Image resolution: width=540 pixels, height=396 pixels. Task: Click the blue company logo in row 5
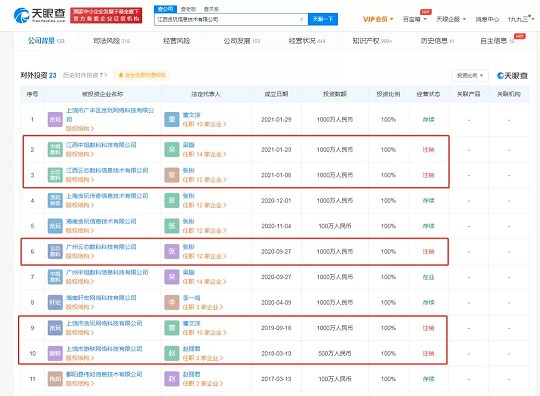pyautogui.click(x=55, y=226)
